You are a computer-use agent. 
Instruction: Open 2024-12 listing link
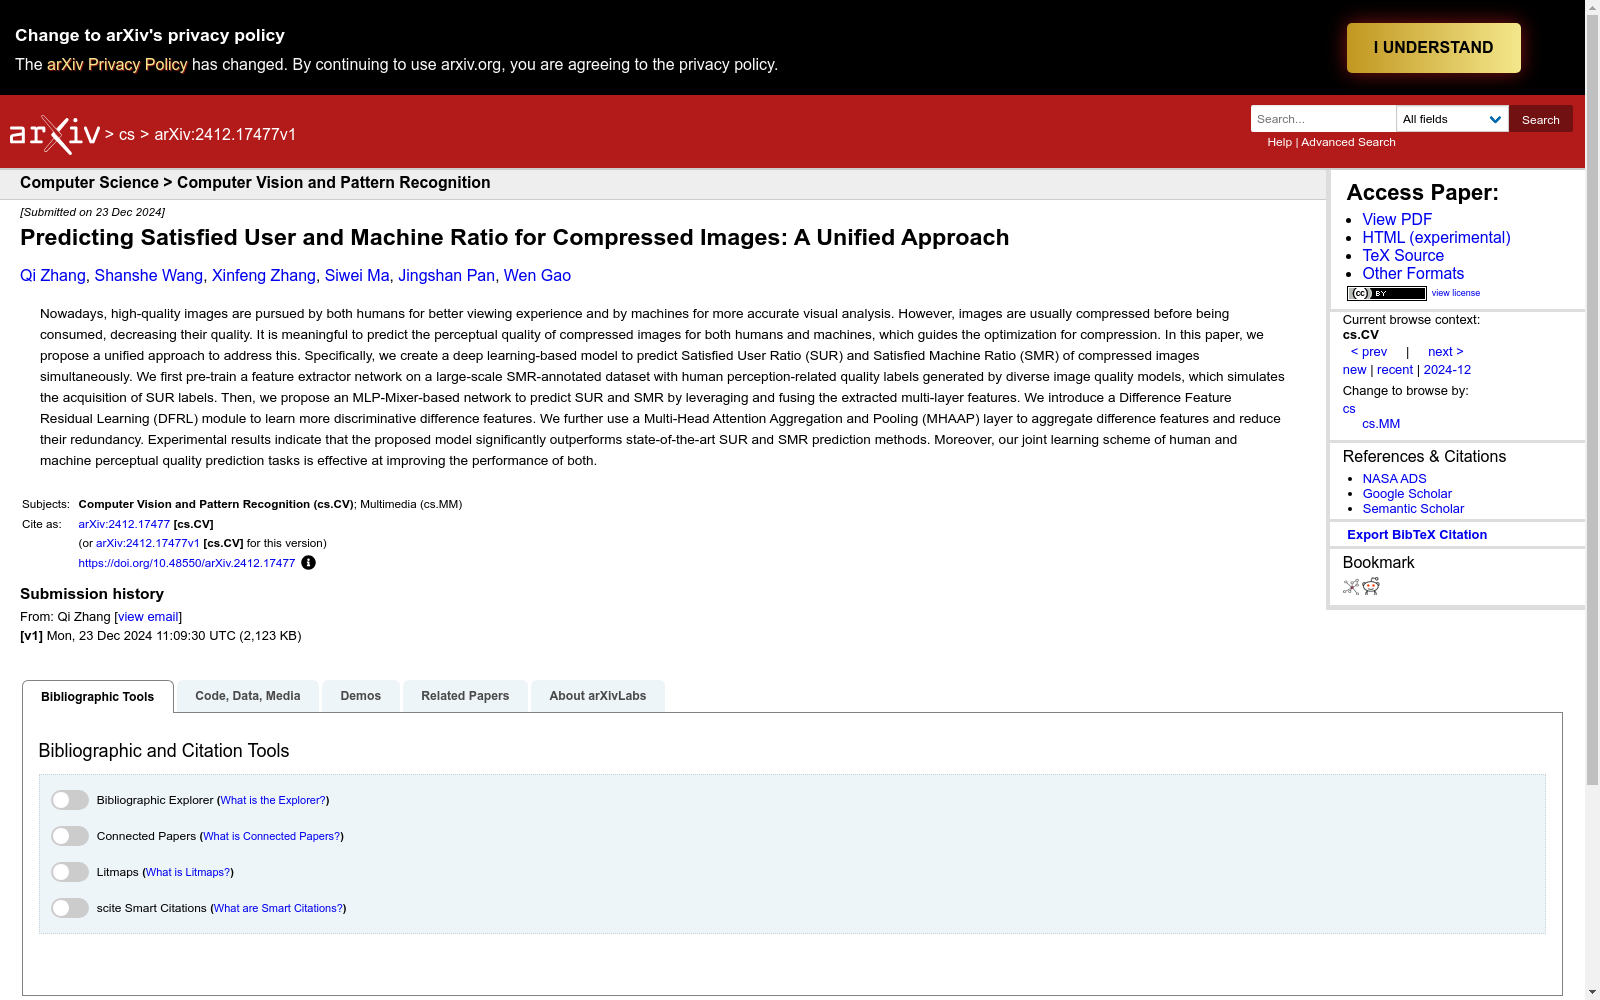pos(1447,370)
